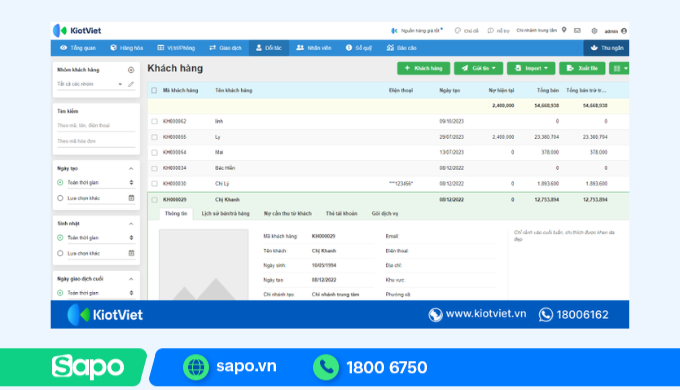Open calendar icon under Ngày tạo
680x390 pixels.
pyautogui.click(x=131, y=198)
